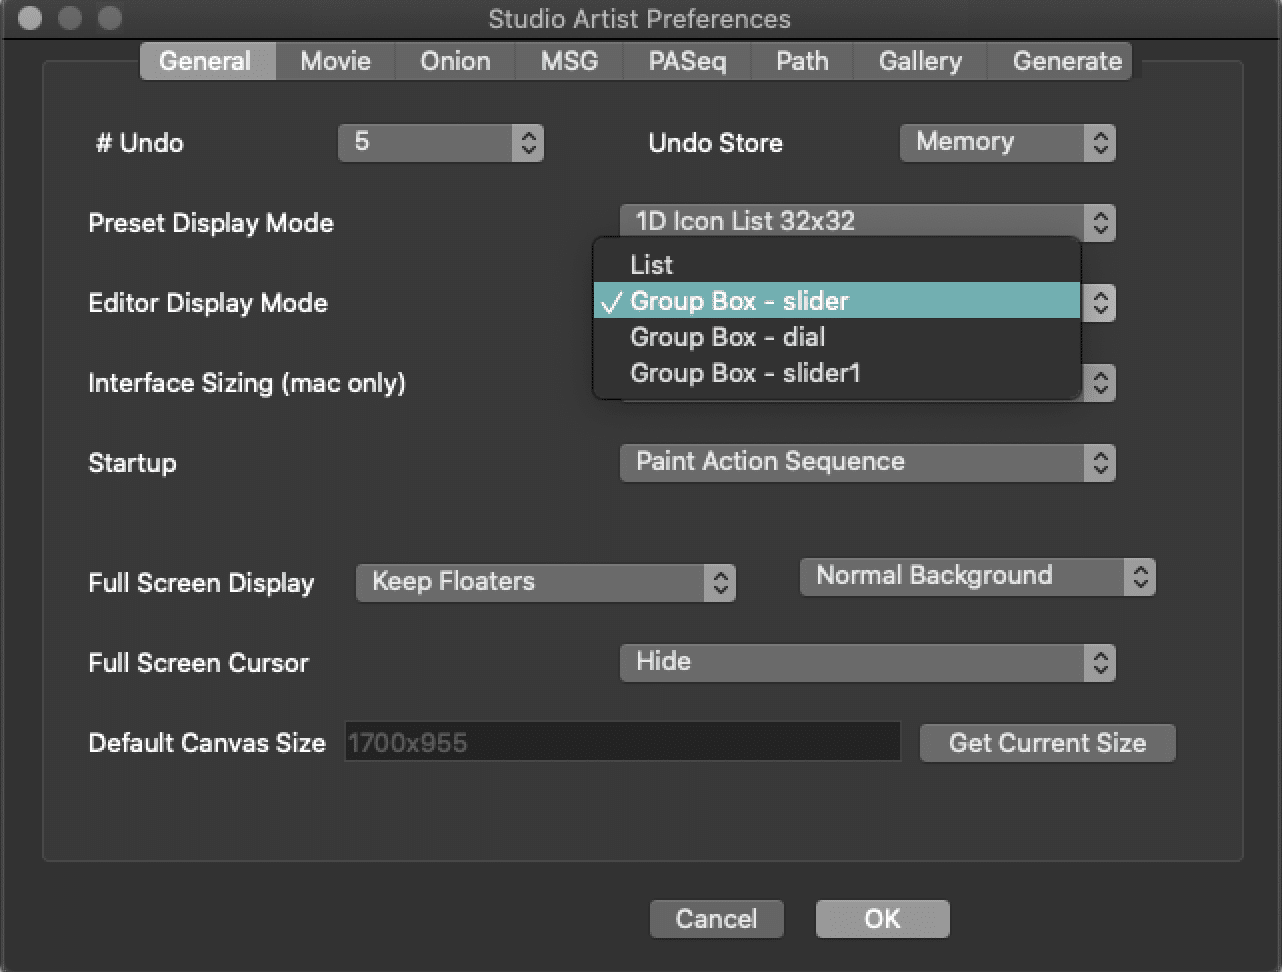Click the Full Screen Display label
Image resolution: width=1282 pixels, height=972 pixels.
point(201,583)
